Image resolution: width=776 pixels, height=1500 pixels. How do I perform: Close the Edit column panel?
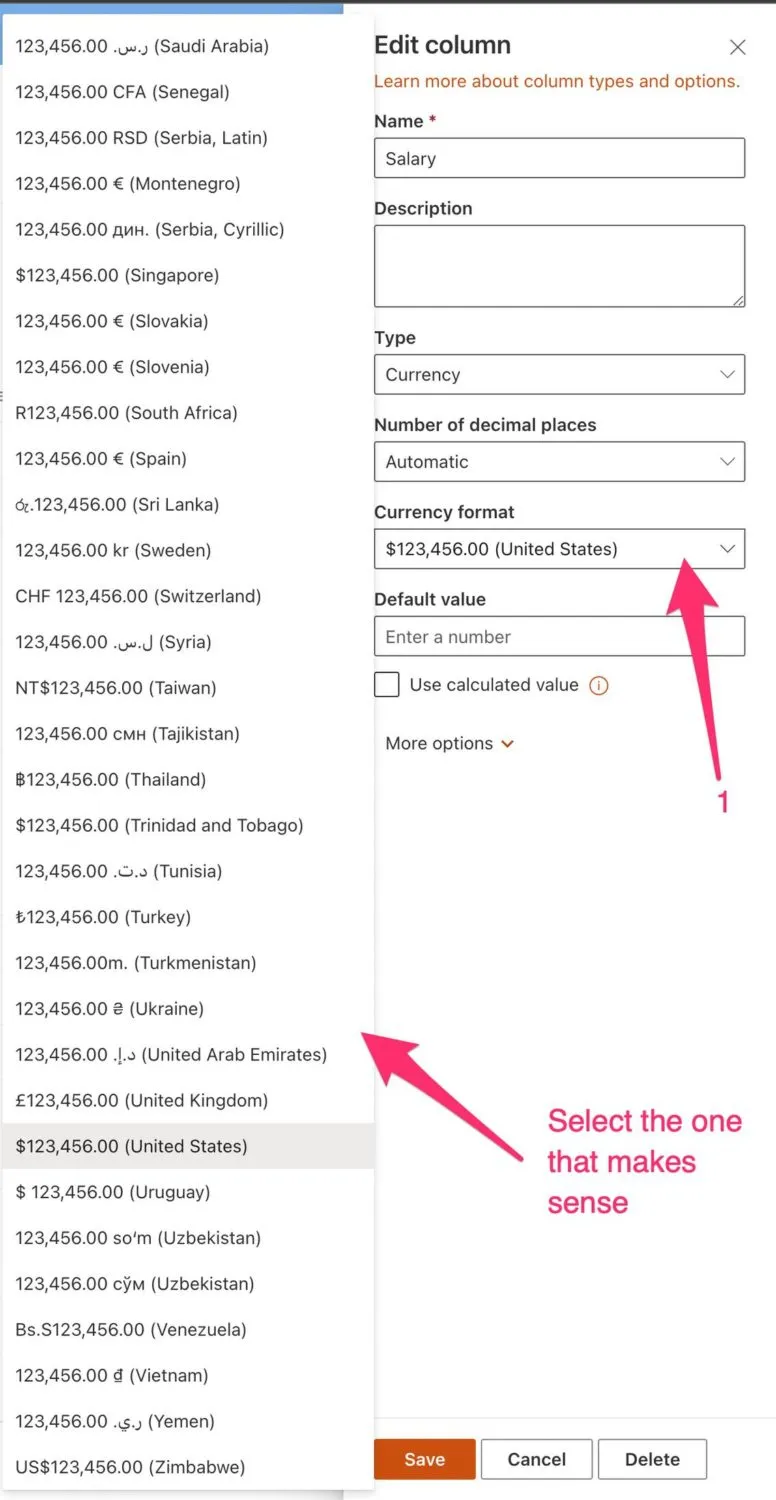coord(738,47)
